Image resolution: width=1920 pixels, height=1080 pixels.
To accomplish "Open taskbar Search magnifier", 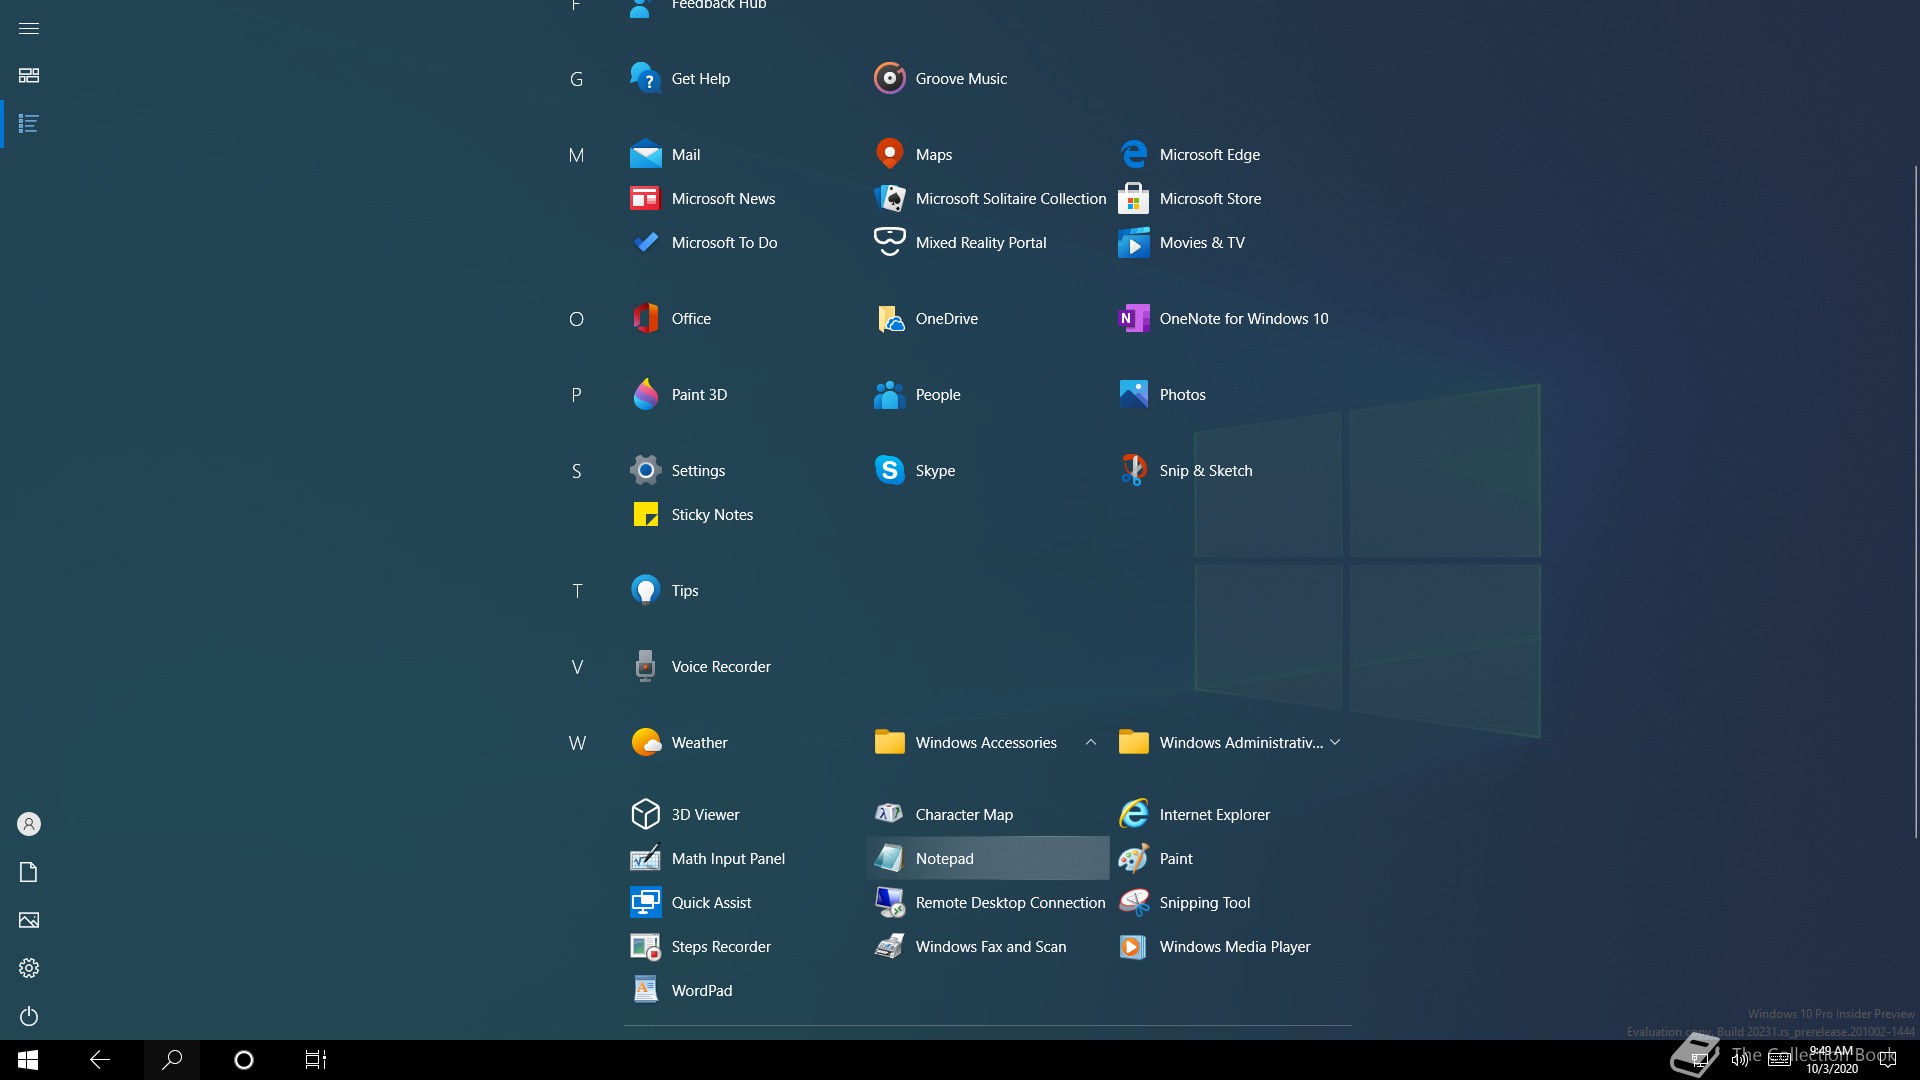I will click(172, 1060).
